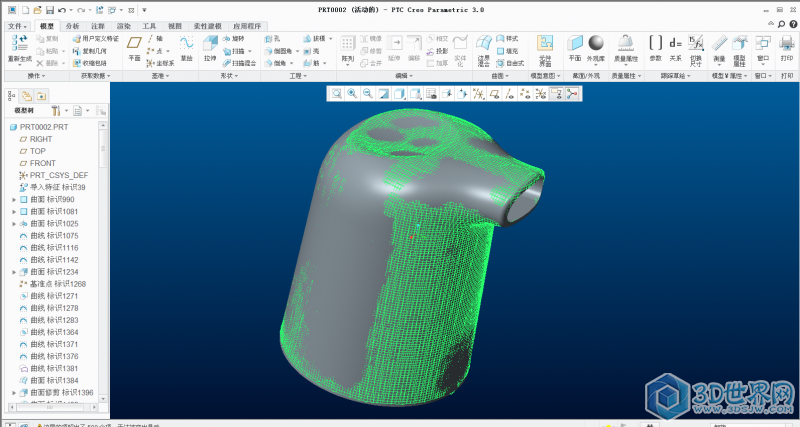
Task: Click Refit icon in graphics toolbar
Action: tap(336, 93)
